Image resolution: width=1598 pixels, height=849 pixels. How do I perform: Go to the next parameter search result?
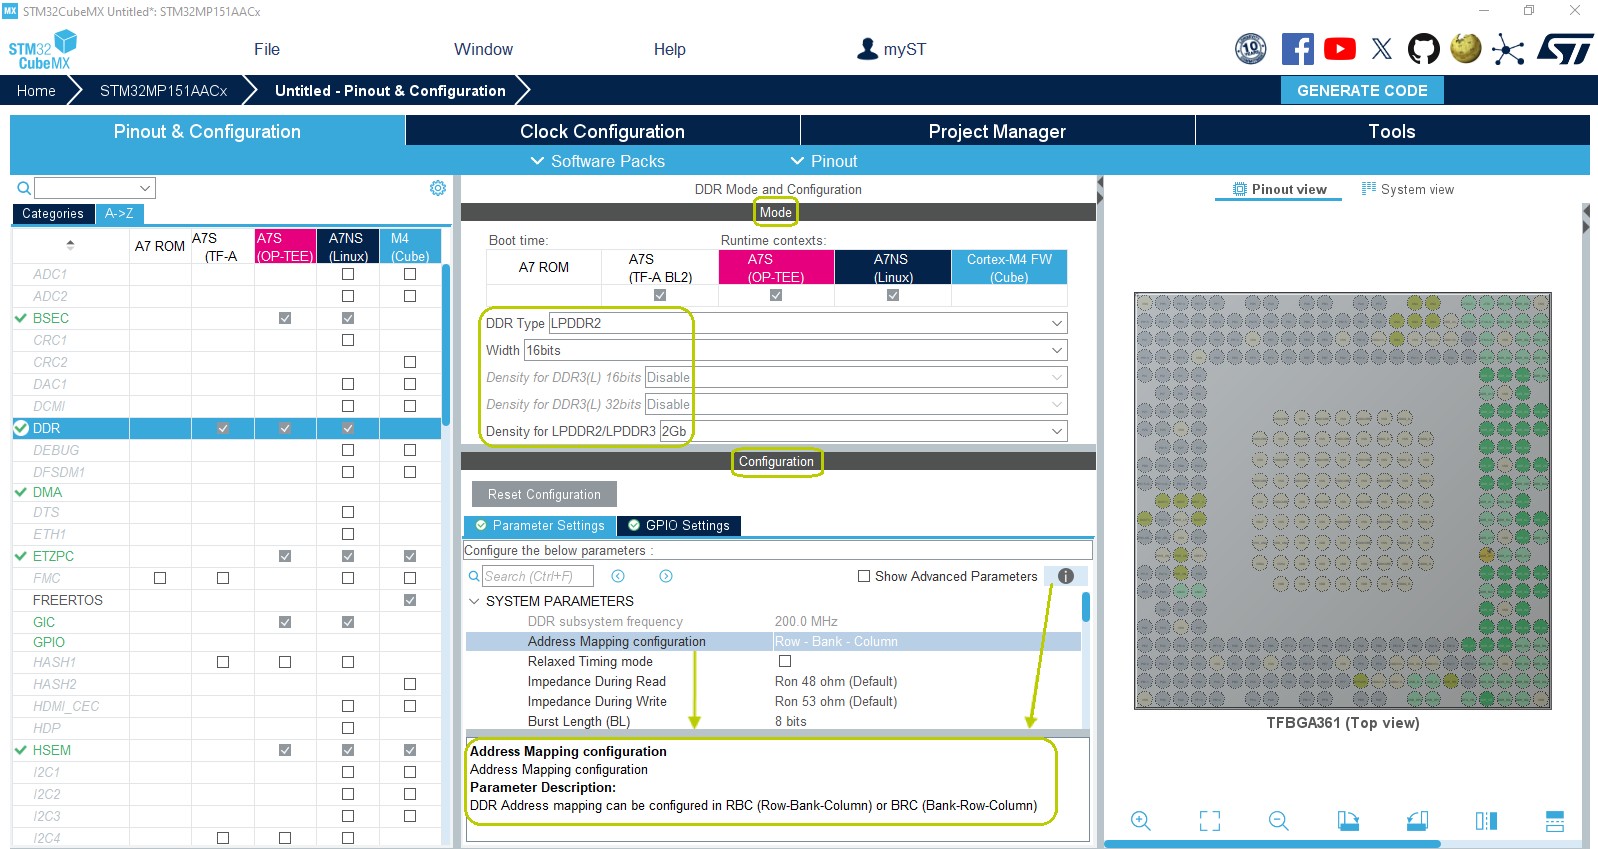click(666, 576)
